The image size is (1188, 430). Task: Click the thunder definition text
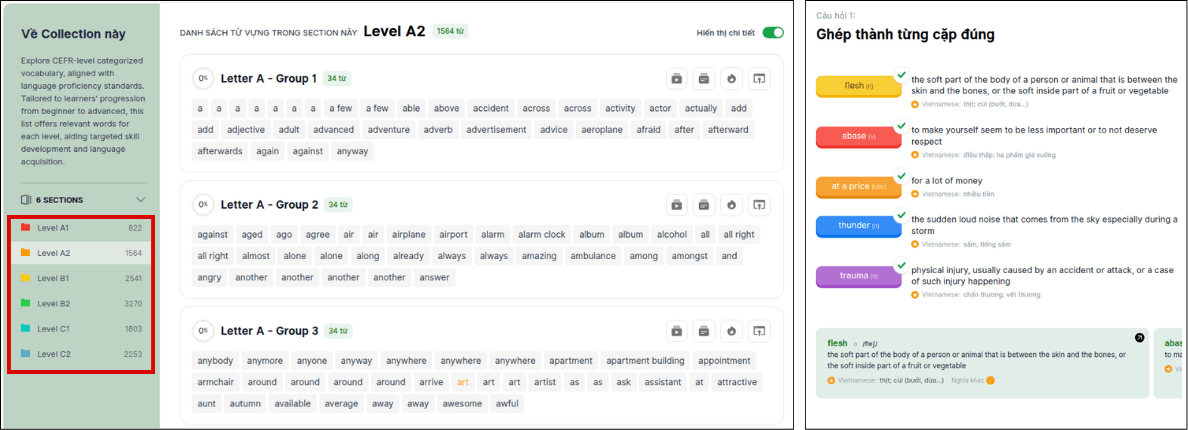tap(1043, 226)
